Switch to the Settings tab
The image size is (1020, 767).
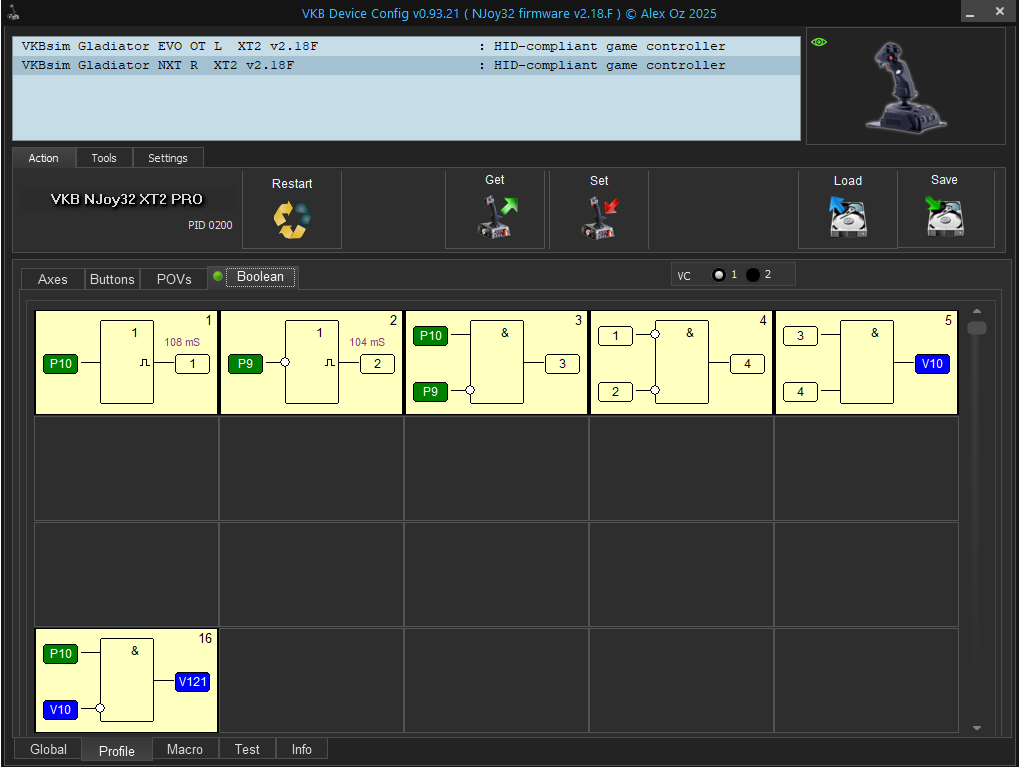tap(168, 158)
